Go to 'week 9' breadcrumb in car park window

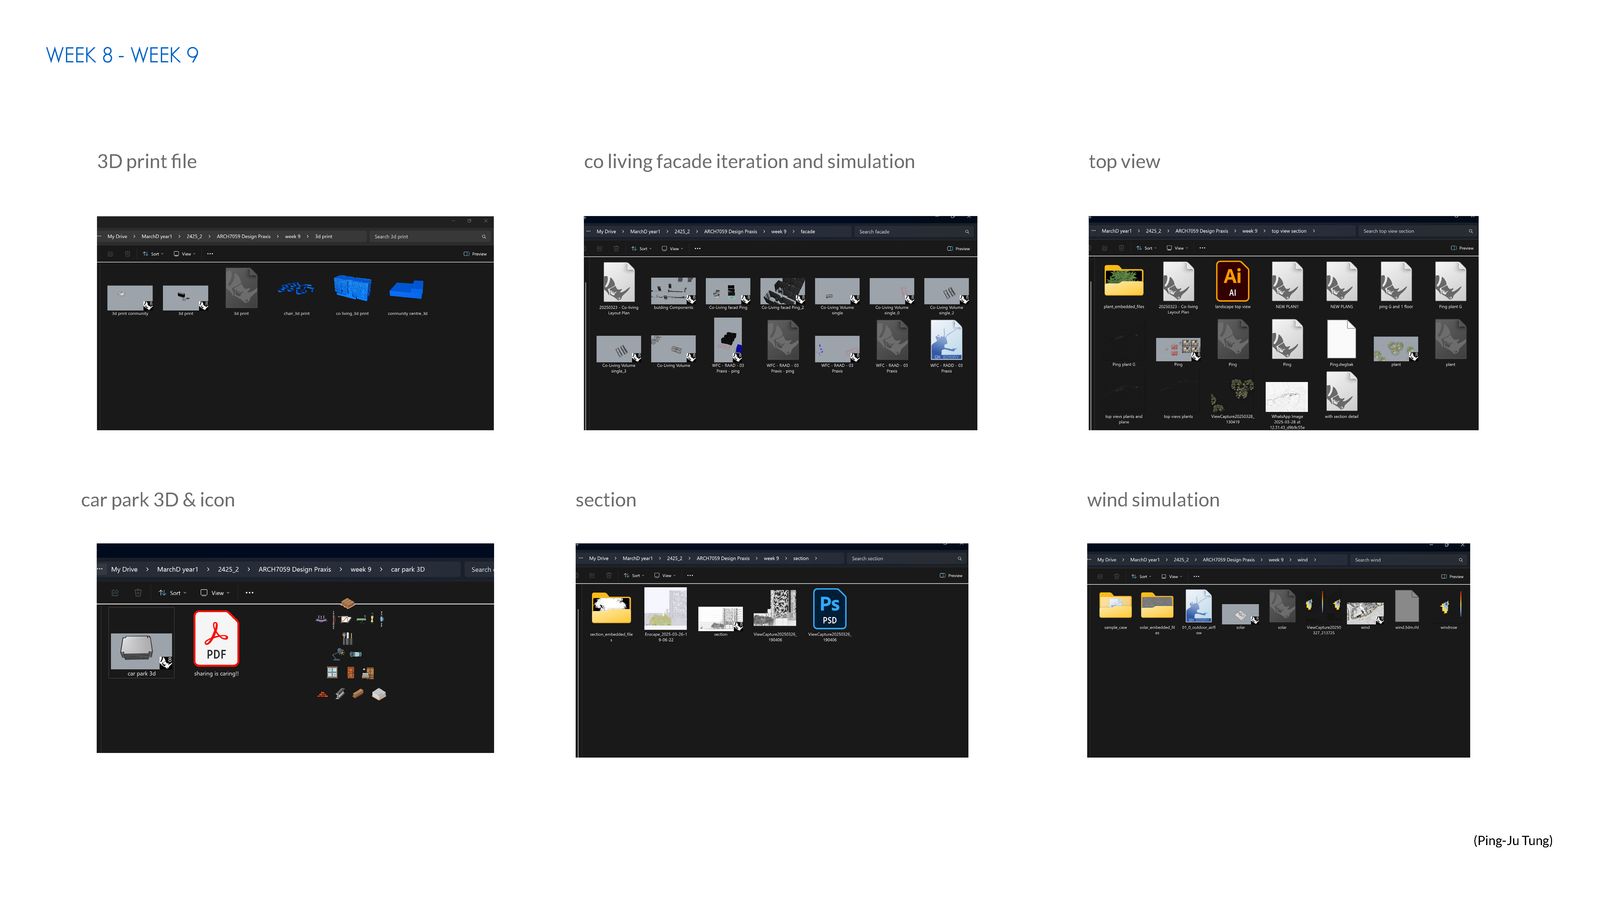[361, 570]
